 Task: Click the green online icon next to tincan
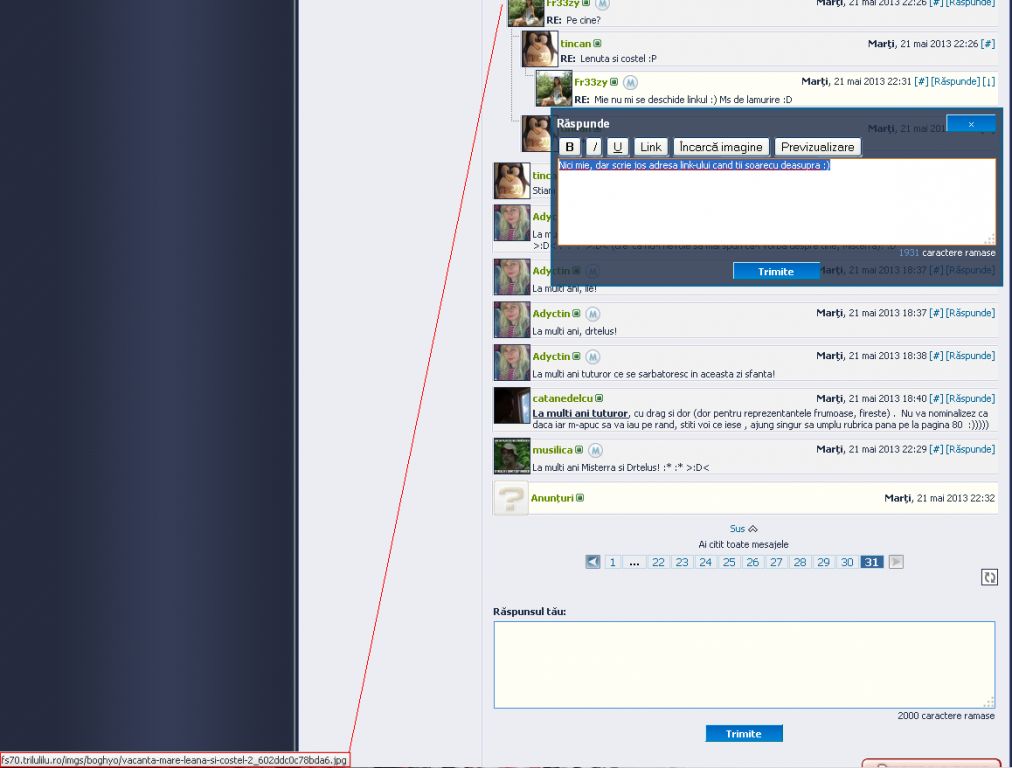[x=597, y=44]
